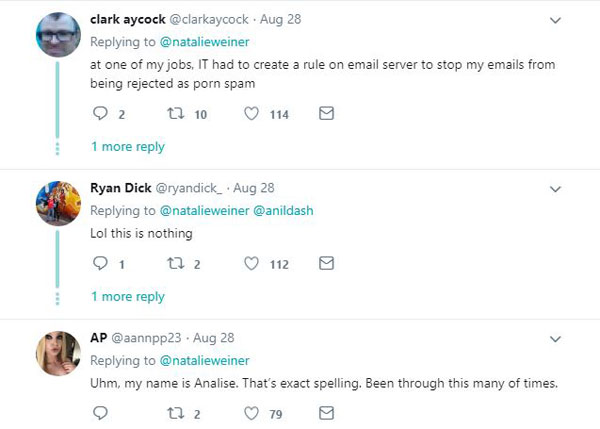Retweet clark aycock's email server tweet
The image size is (600, 429).
(x=176, y=113)
